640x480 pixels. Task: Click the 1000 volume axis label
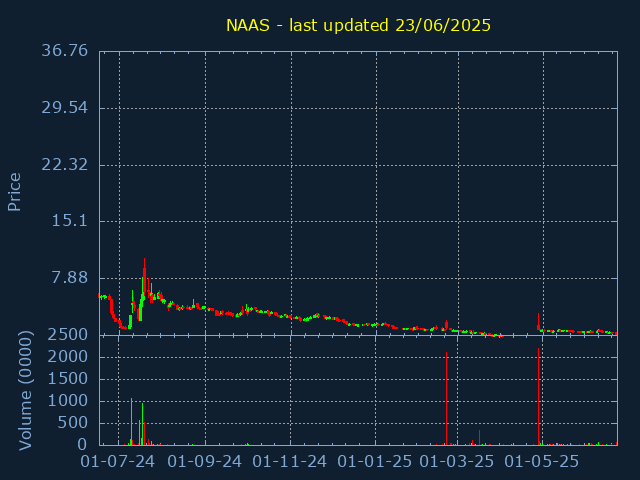coord(68,401)
